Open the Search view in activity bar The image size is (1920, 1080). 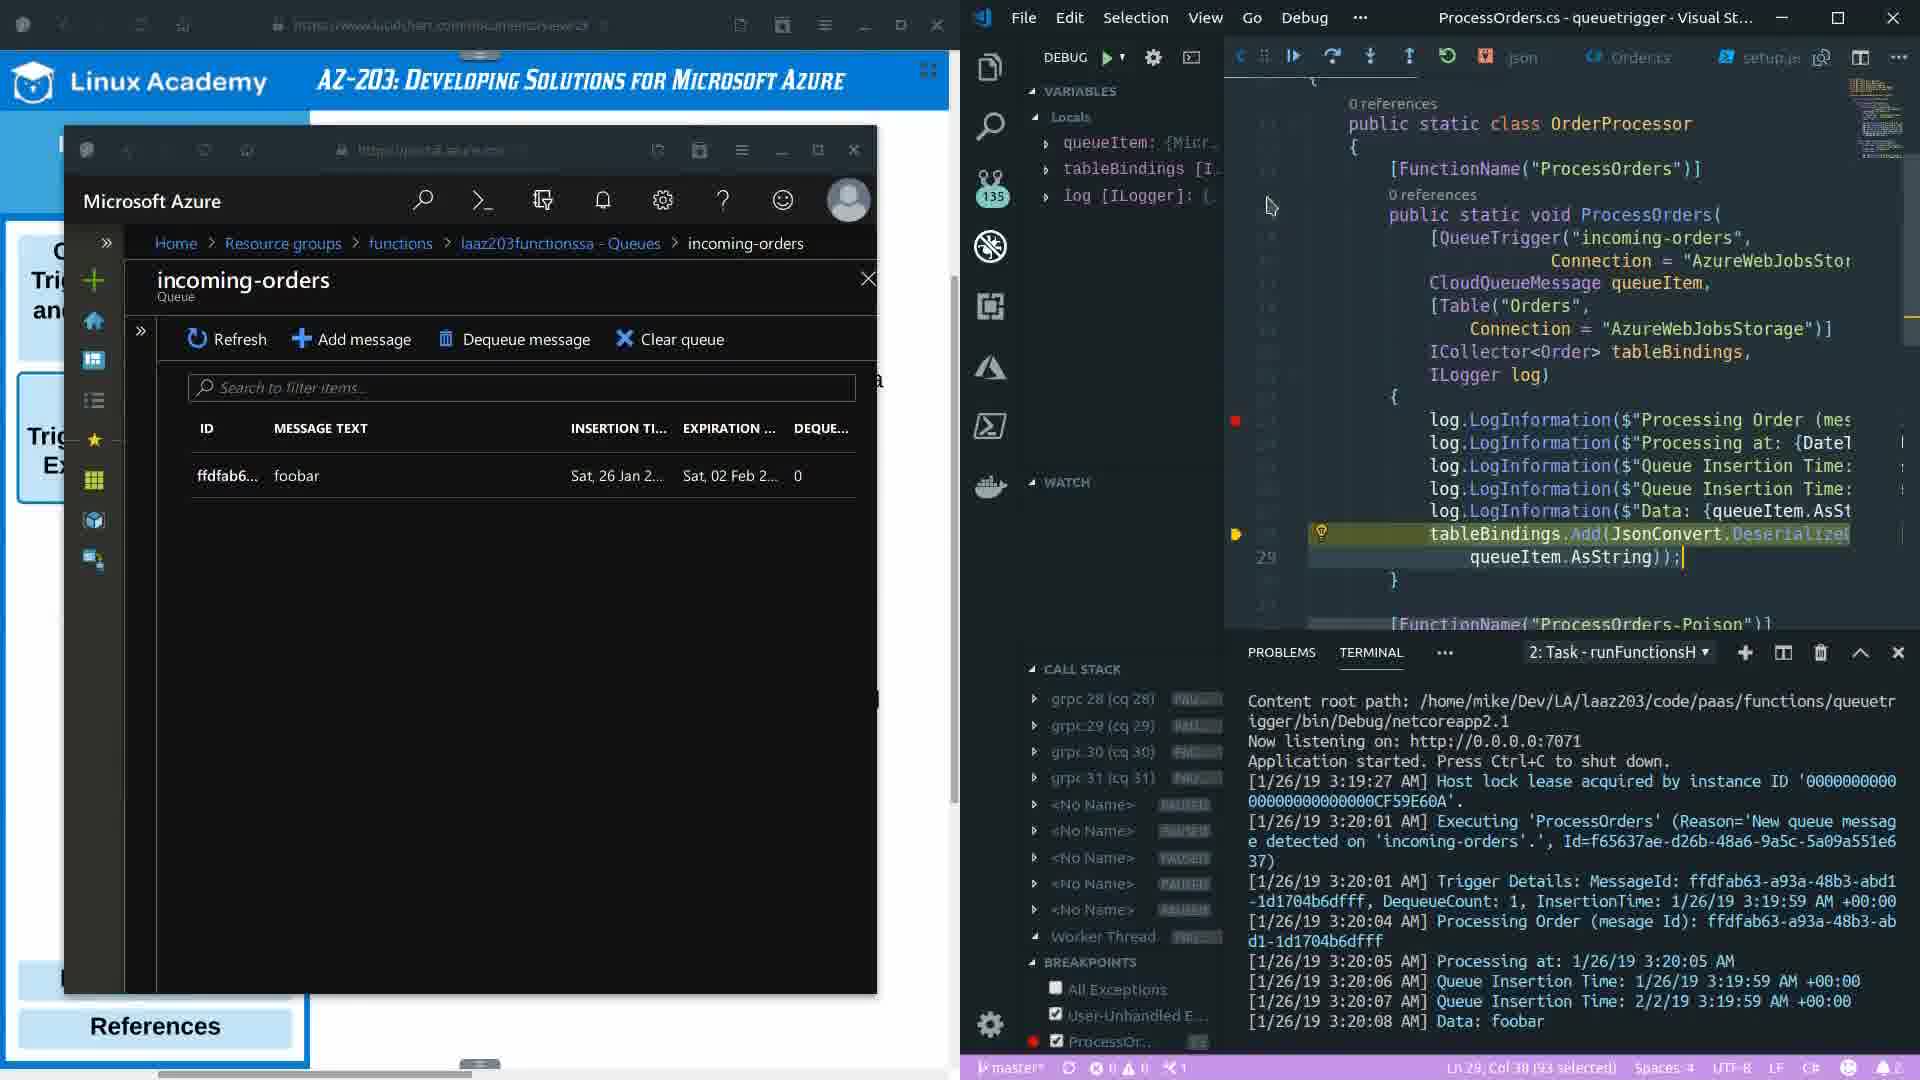(990, 126)
